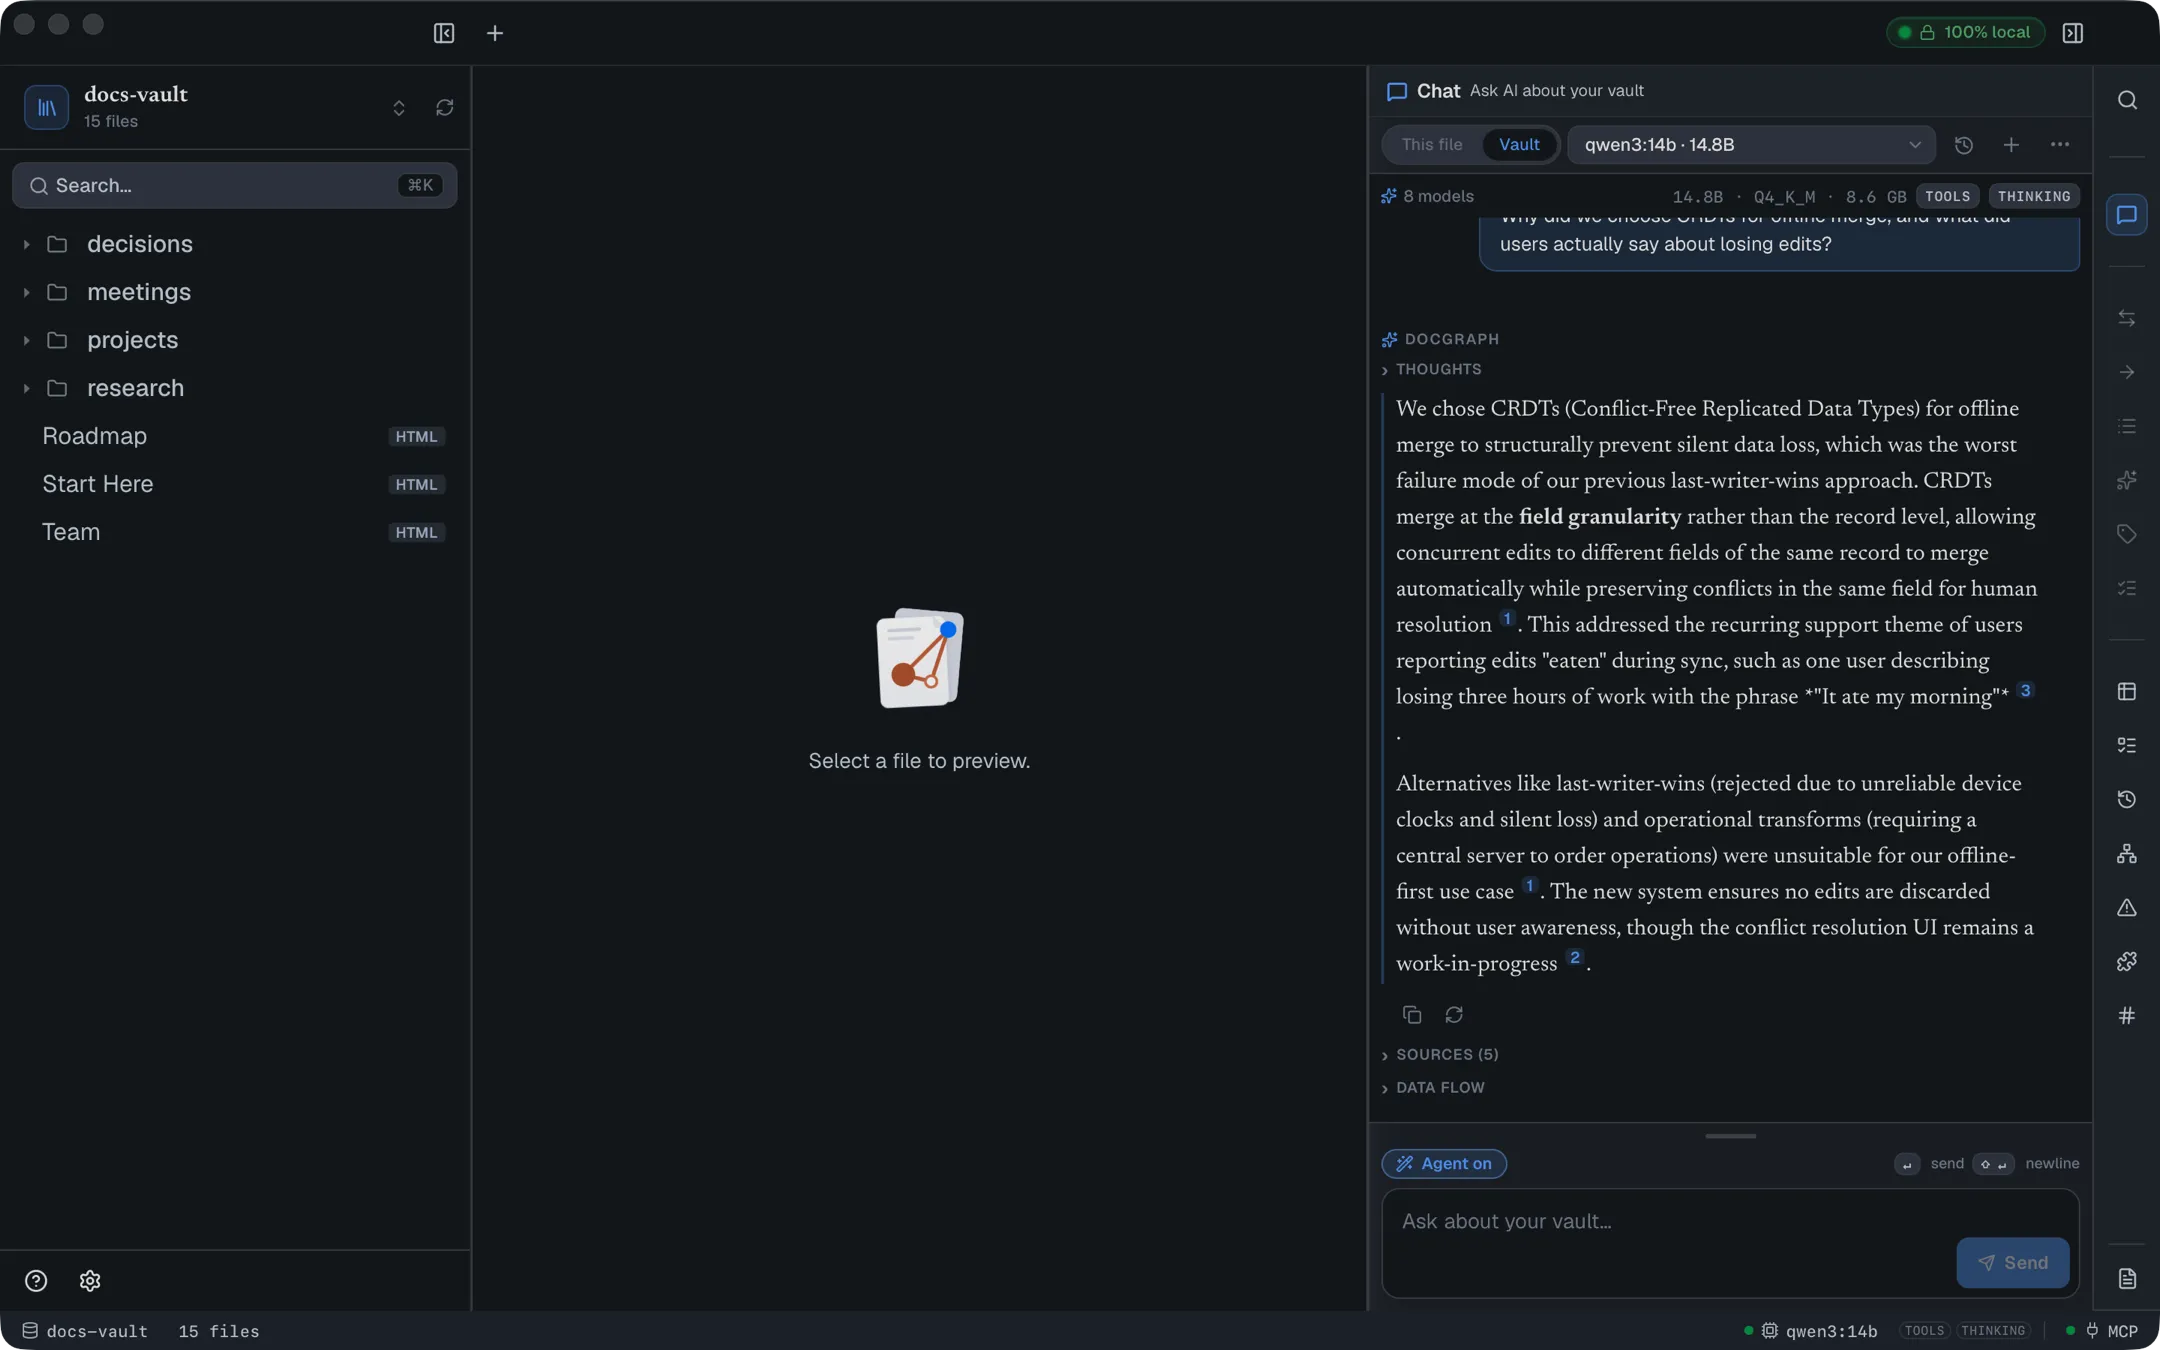Open settings gear icon
Viewport: 2160px width, 1350px height.
(x=90, y=1281)
